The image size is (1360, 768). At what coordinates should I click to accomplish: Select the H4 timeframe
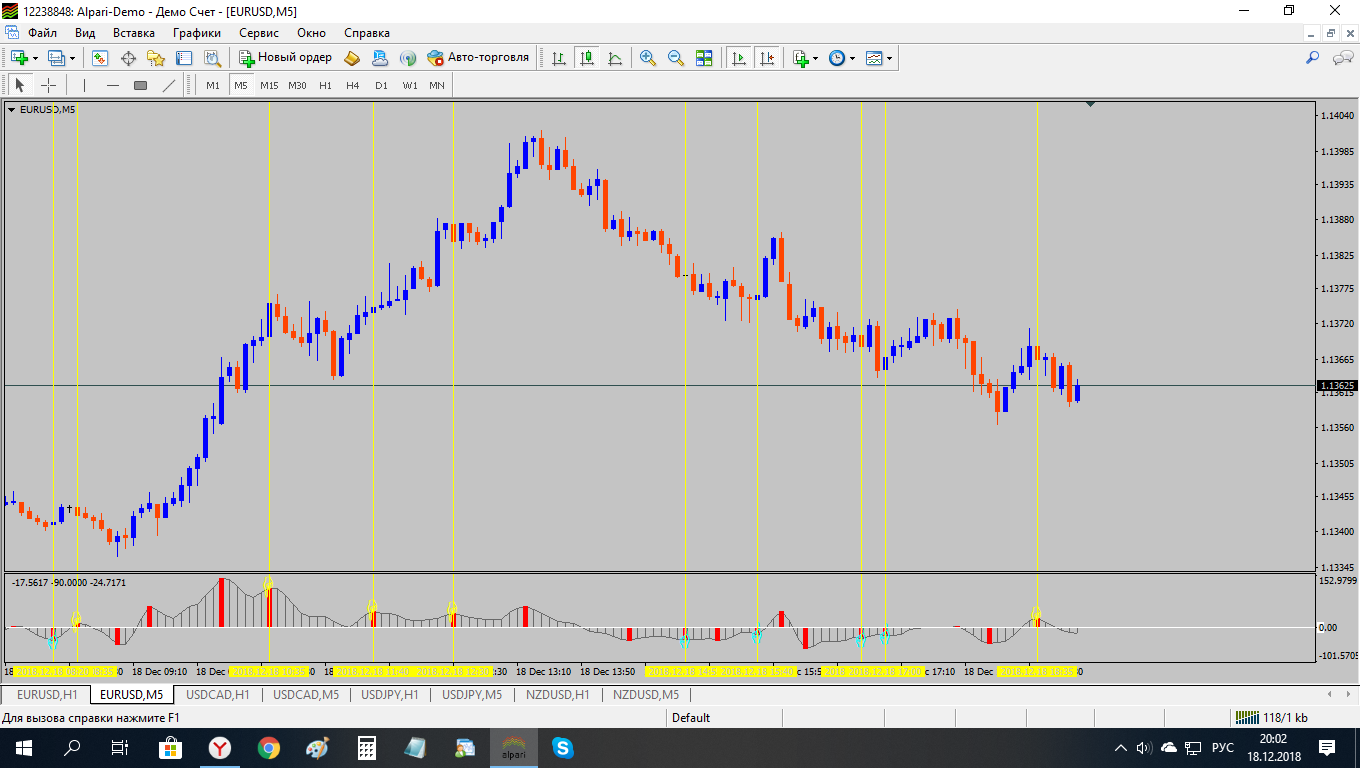pyautogui.click(x=353, y=85)
